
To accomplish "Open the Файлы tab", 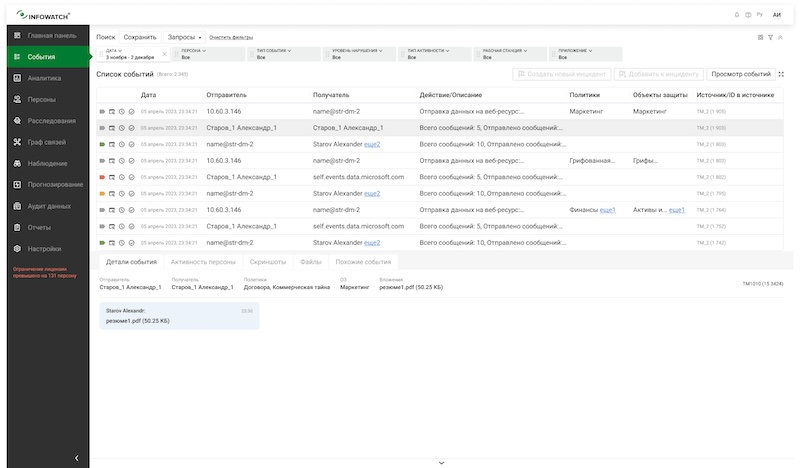I will coord(311,262).
